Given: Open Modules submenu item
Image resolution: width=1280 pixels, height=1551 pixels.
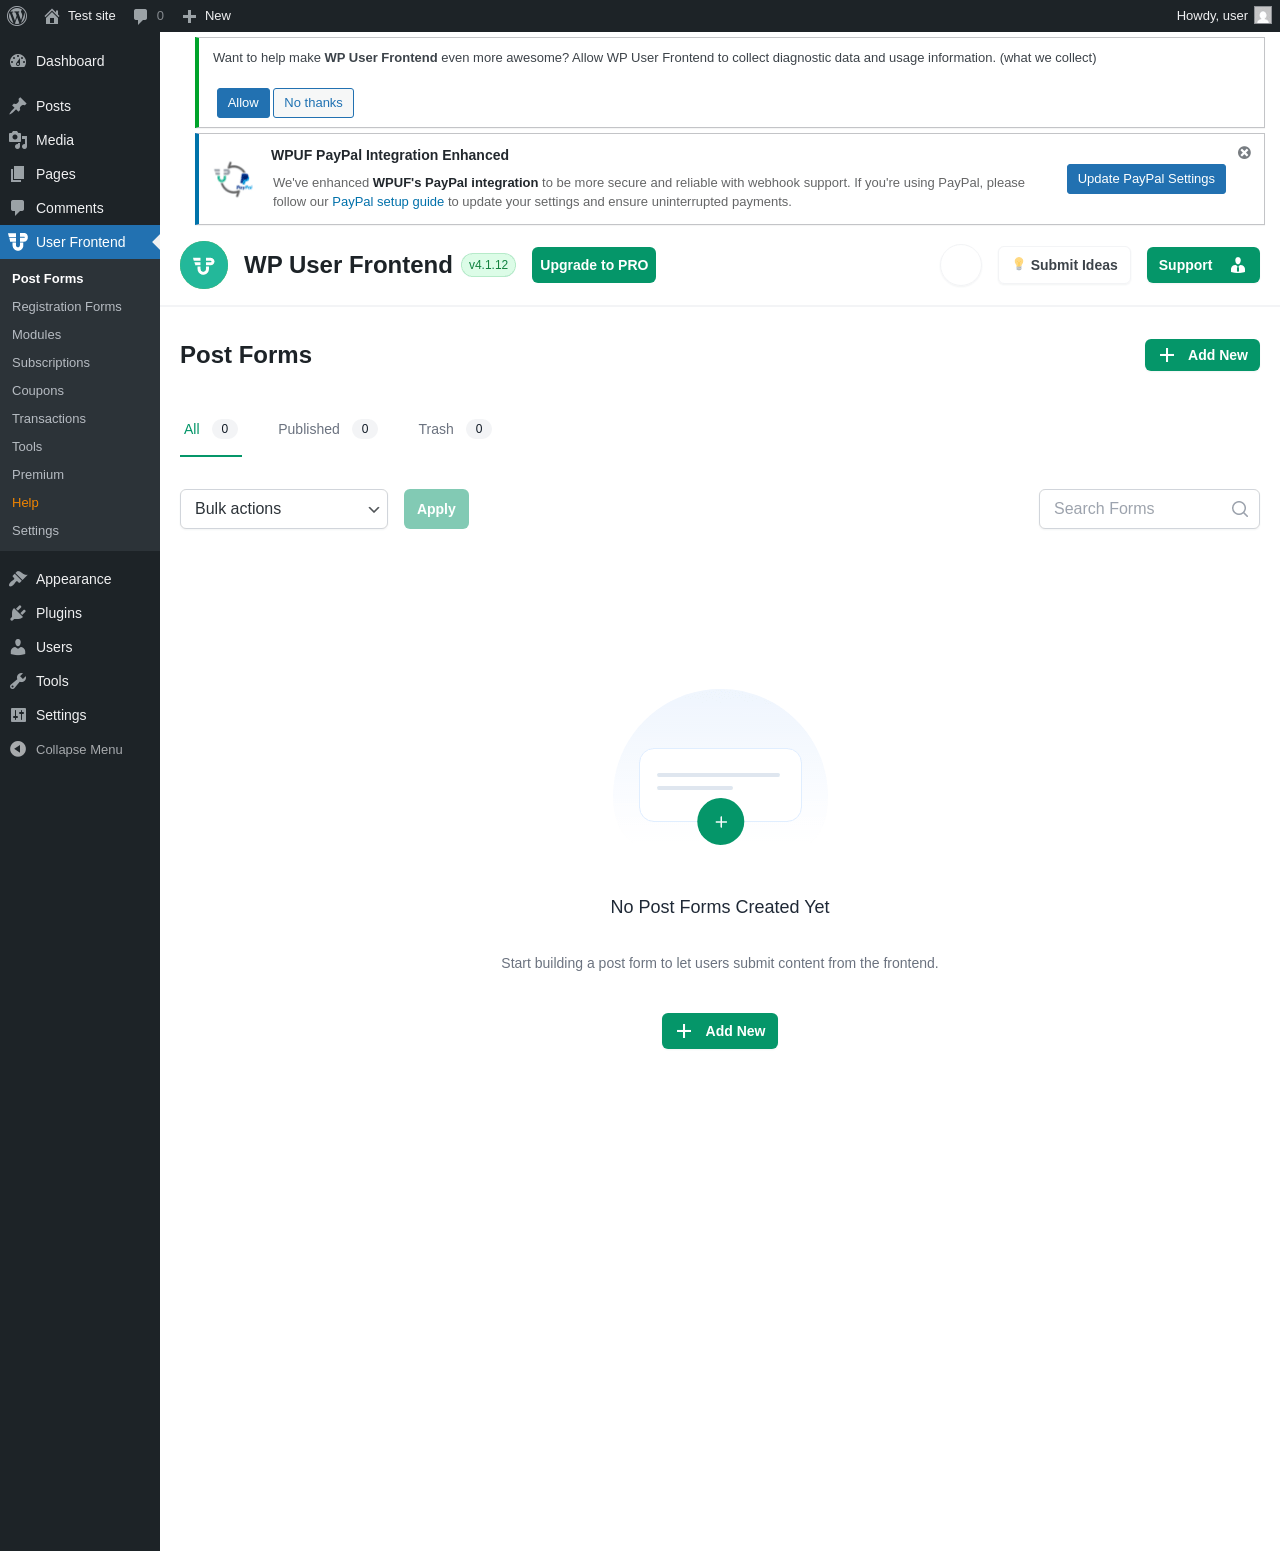Looking at the screenshot, I should click(x=37, y=335).
